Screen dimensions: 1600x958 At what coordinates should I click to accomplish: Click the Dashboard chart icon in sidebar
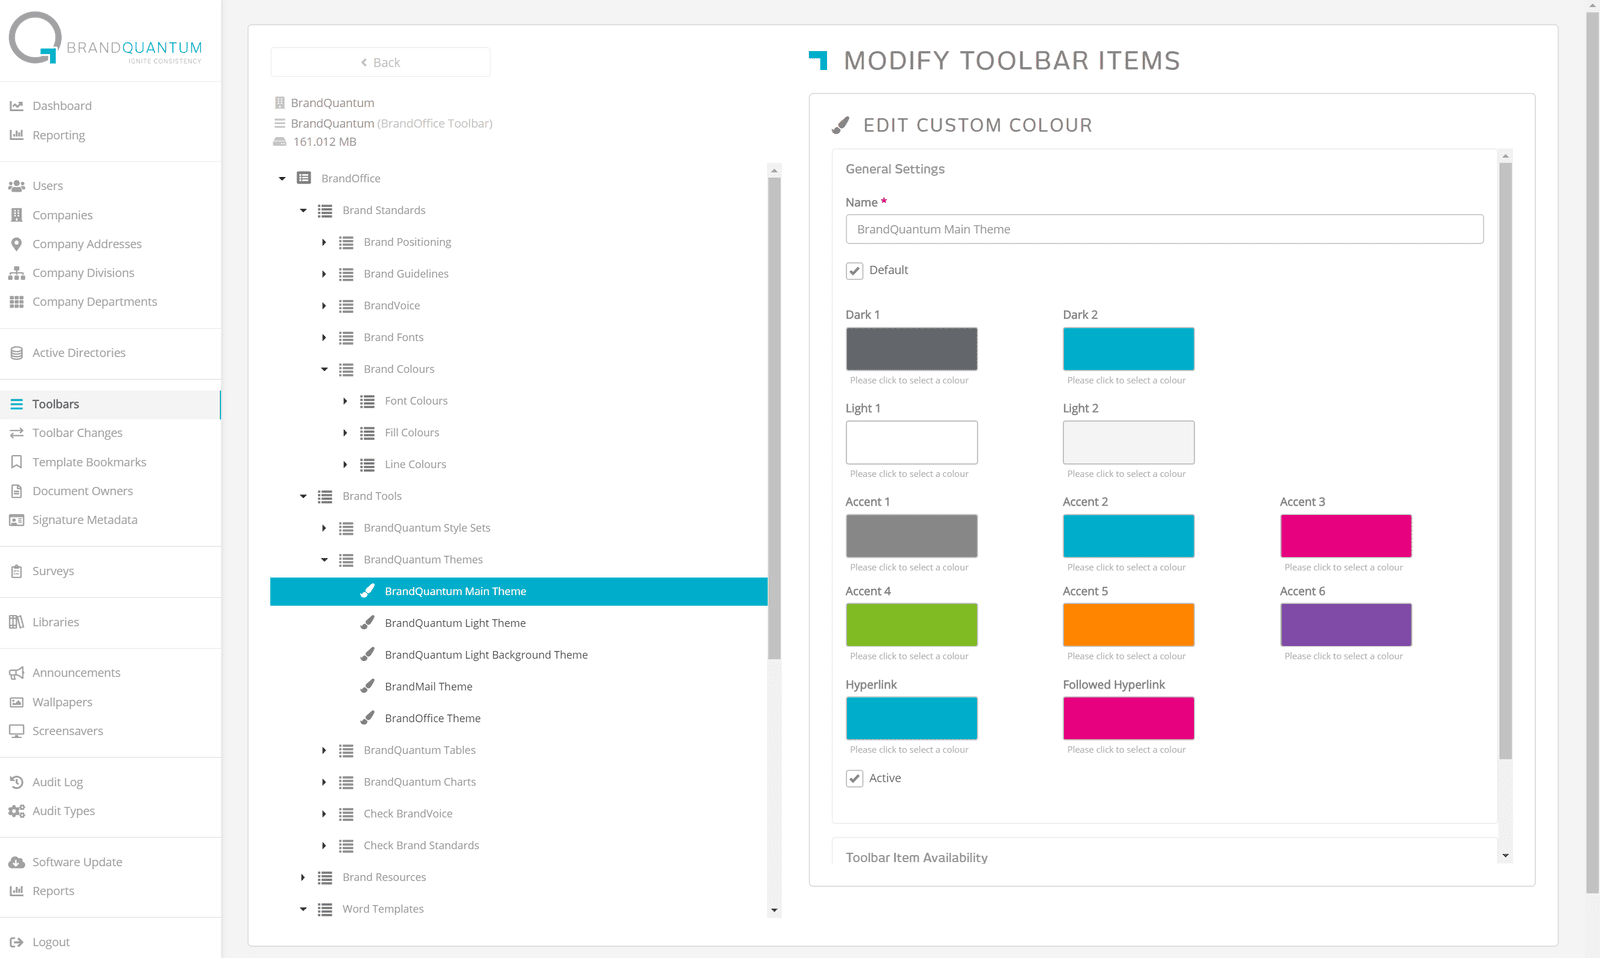(17, 106)
